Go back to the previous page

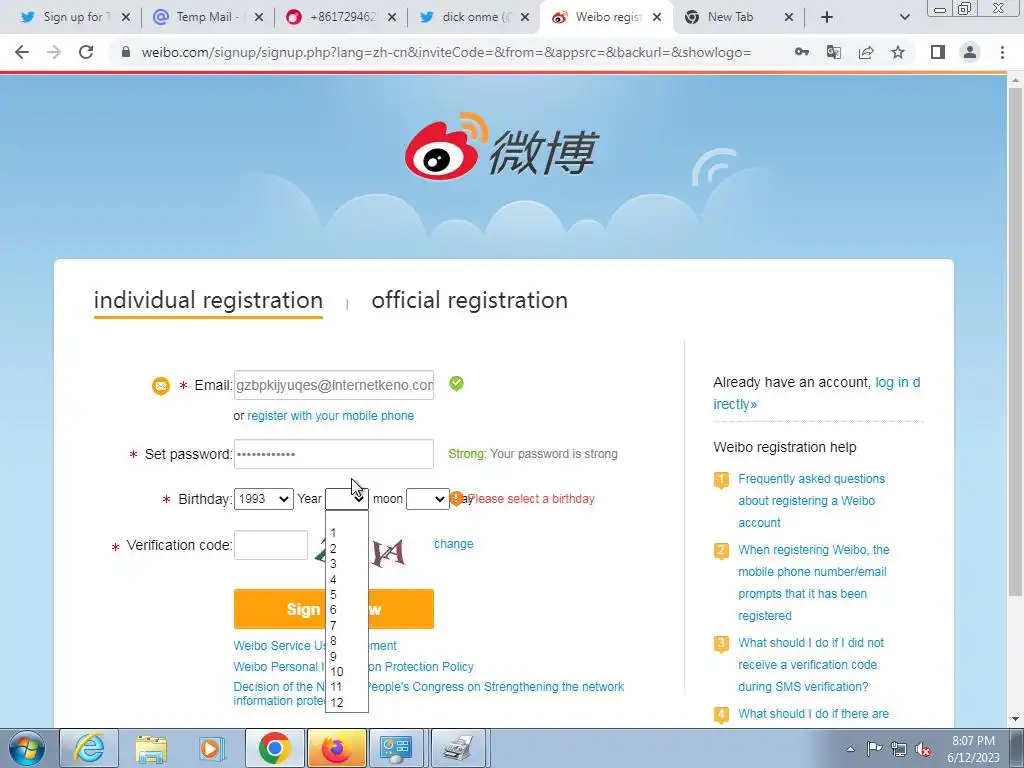point(22,52)
